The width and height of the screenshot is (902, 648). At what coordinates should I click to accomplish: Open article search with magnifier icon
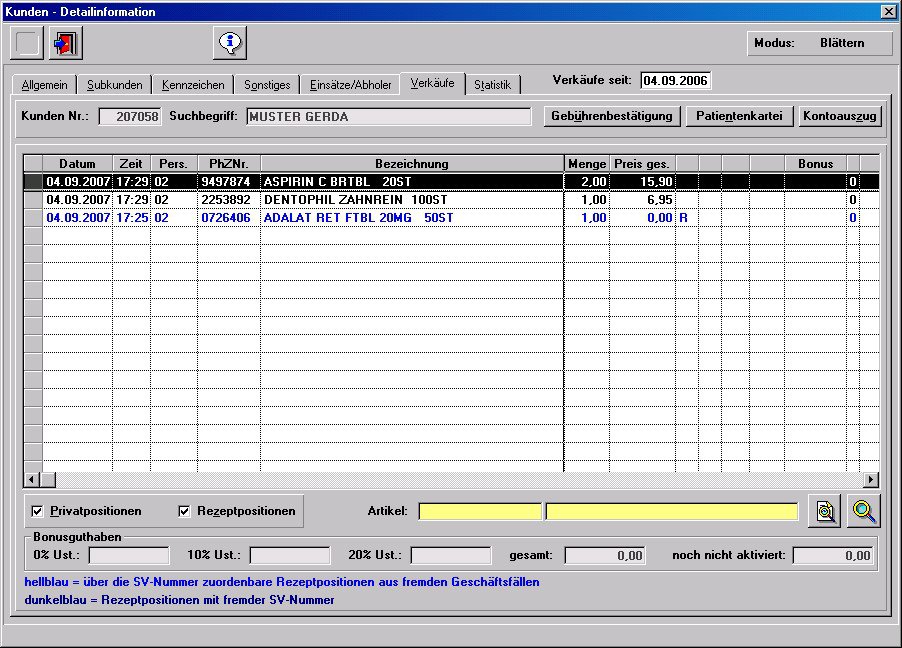tap(864, 511)
